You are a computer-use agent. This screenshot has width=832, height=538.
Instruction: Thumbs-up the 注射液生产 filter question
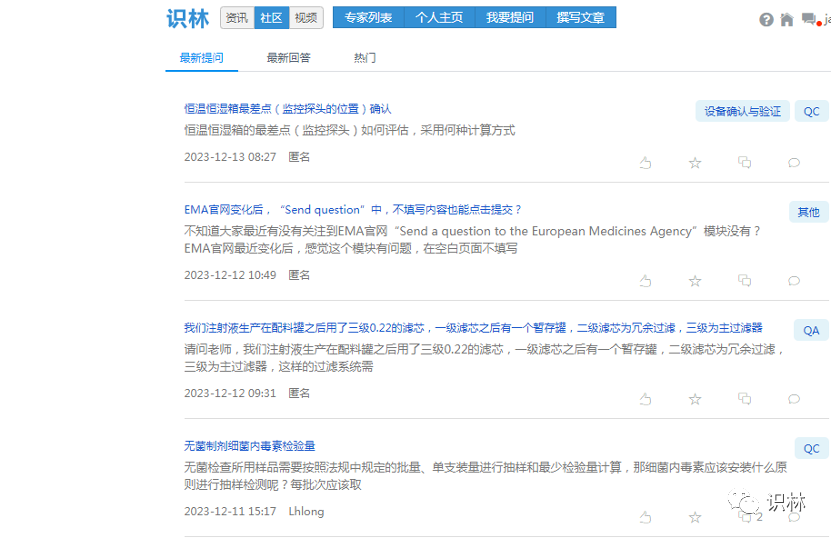(x=645, y=399)
